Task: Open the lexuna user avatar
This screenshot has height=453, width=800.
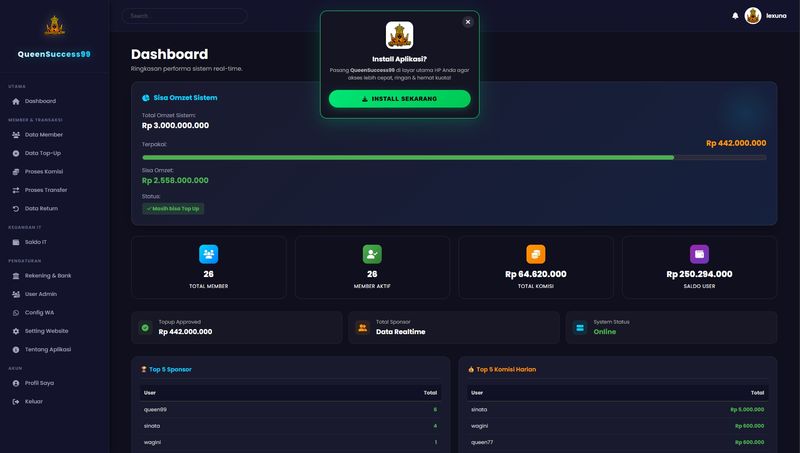Action: tap(753, 16)
